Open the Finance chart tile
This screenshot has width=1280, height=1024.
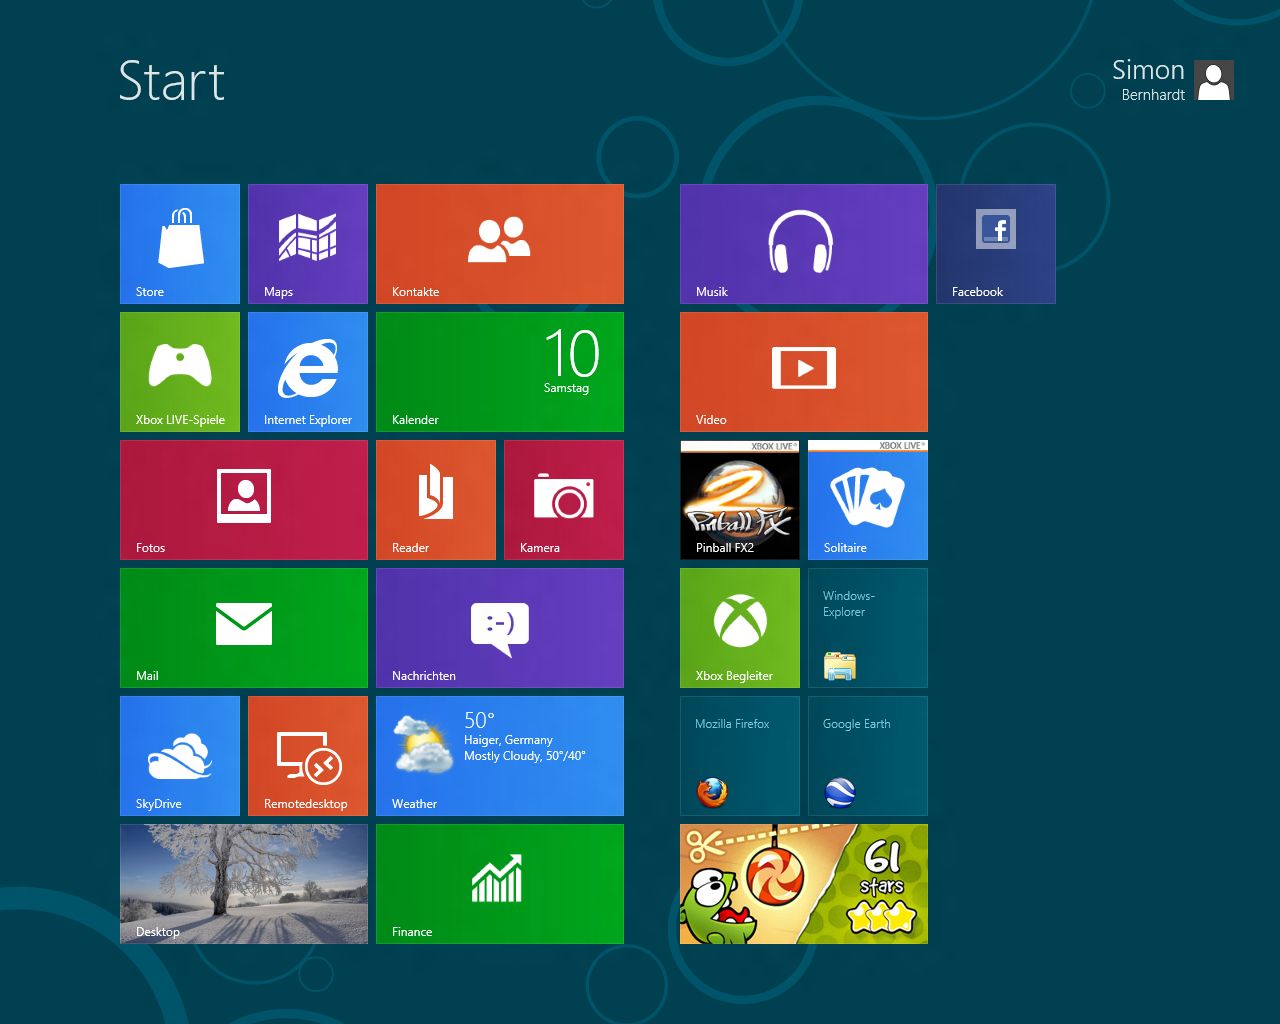[x=500, y=884]
